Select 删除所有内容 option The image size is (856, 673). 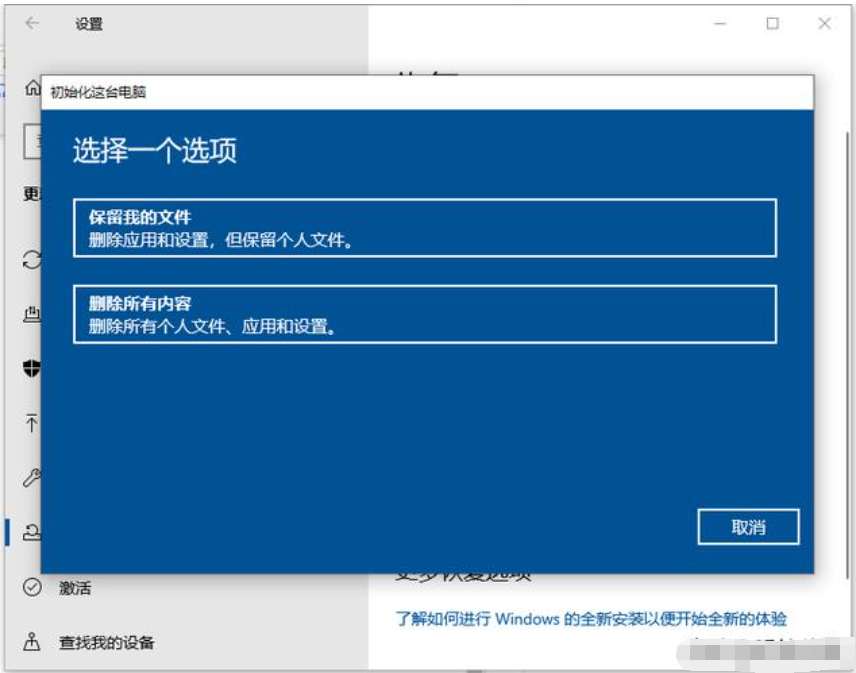click(x=428, y=312)
